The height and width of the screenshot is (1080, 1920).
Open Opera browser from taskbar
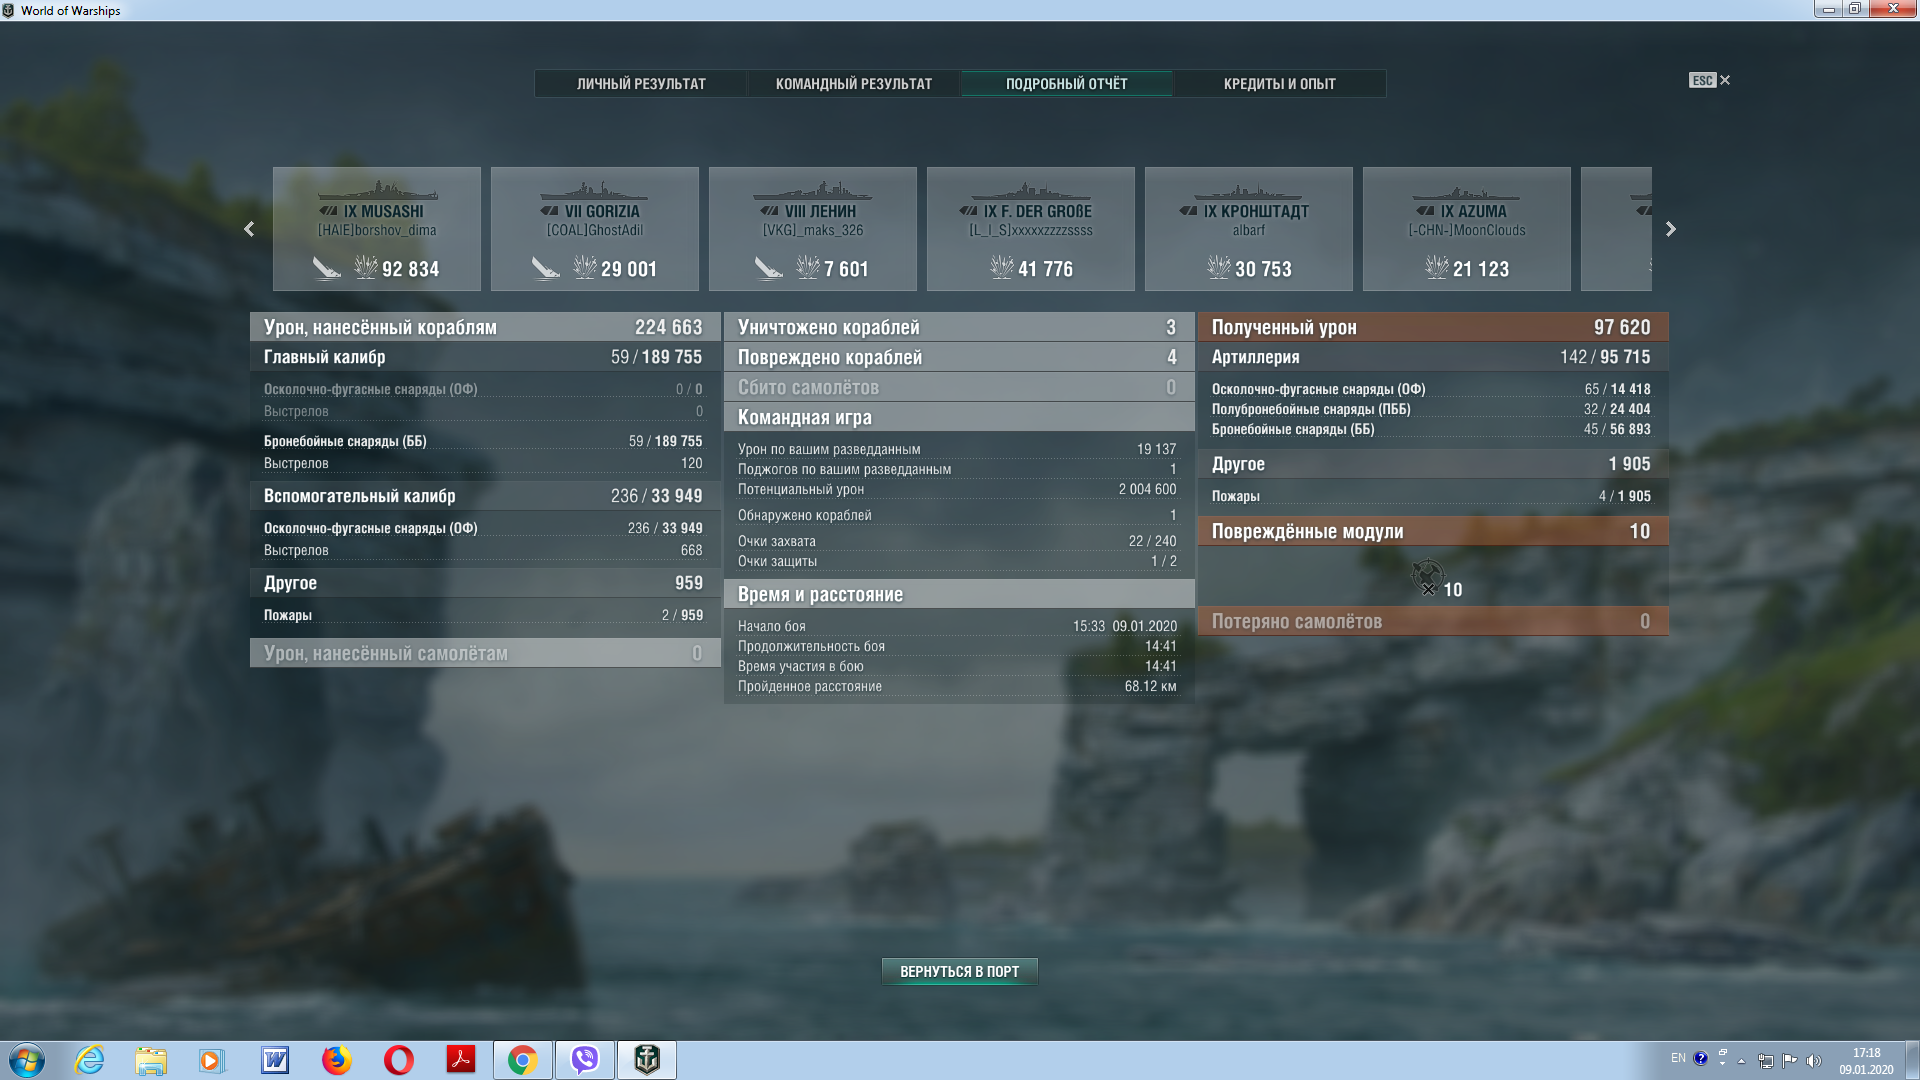[398, 1059]
